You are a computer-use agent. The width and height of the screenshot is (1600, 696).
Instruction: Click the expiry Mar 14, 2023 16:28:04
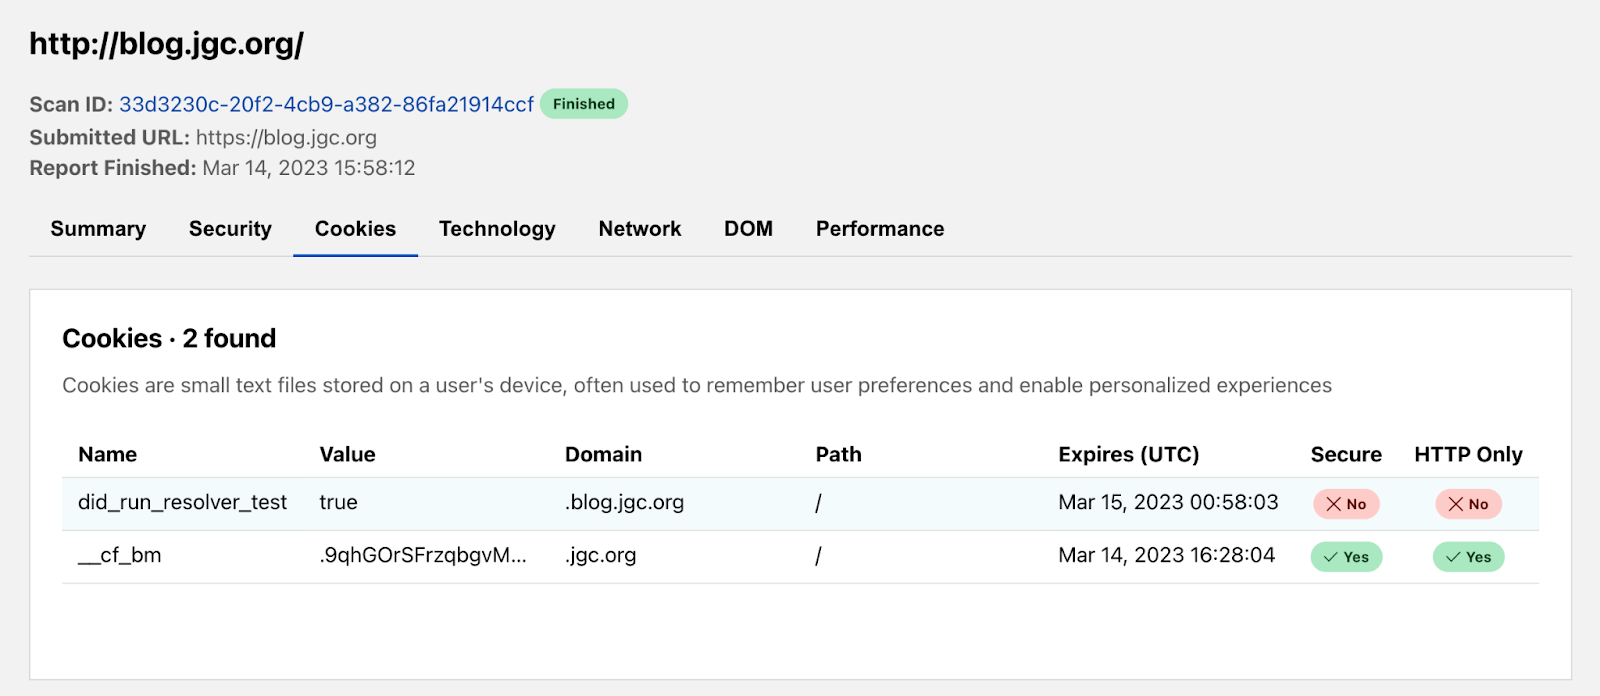click(1167, 556)
